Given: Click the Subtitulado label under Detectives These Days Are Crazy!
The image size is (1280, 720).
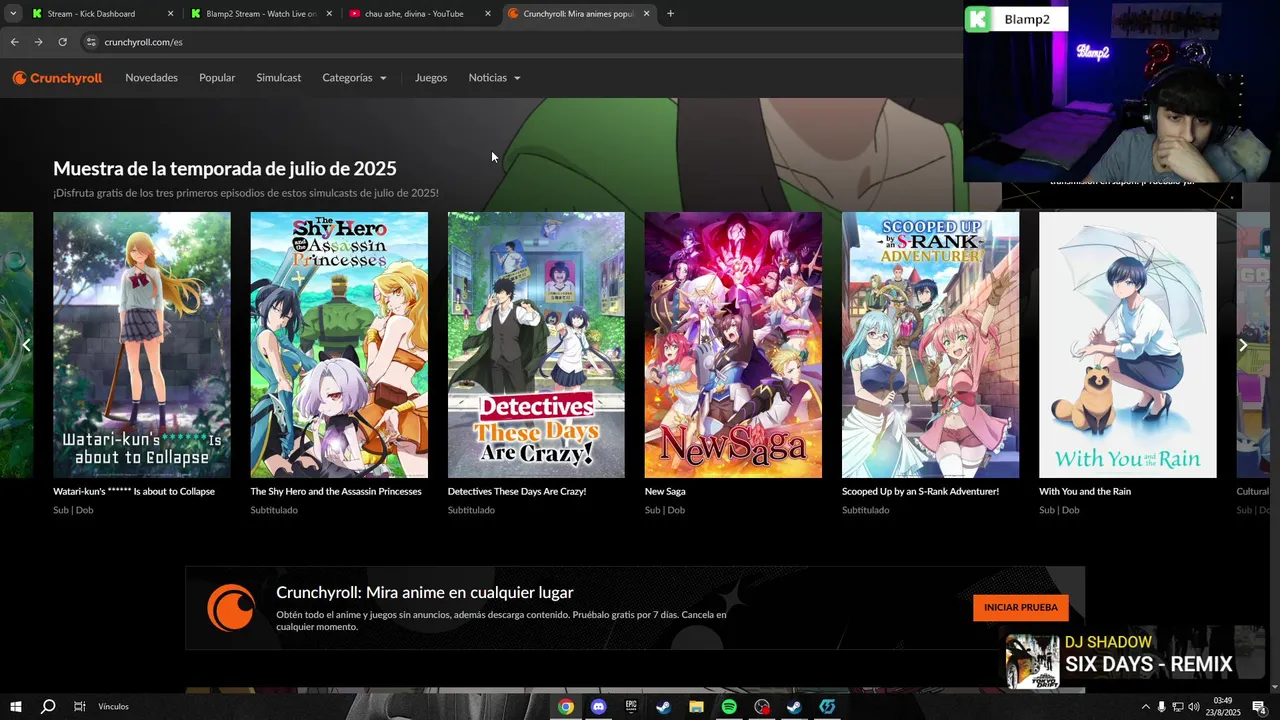Looking at the screenshot, I should point(472,510).
